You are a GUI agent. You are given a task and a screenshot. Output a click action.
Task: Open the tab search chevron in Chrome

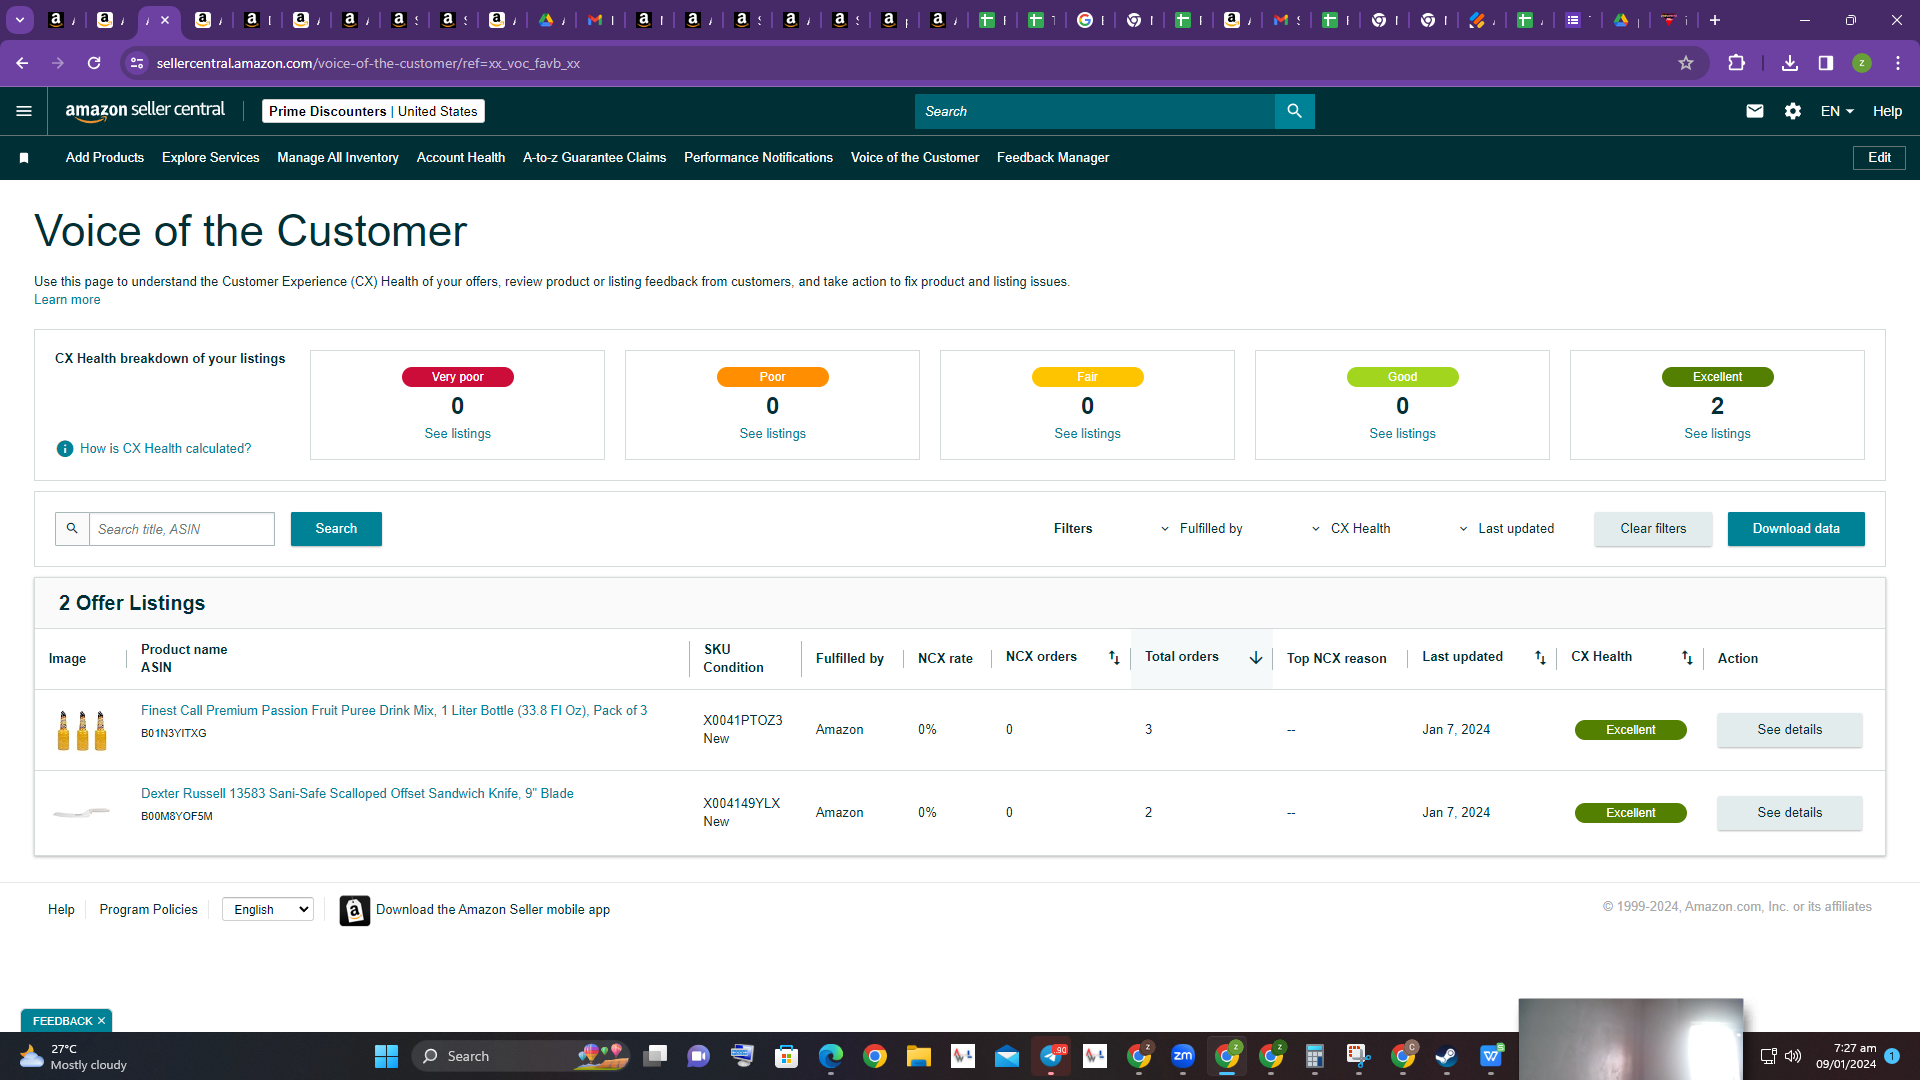pyautogui.click(x=20, y=20)
